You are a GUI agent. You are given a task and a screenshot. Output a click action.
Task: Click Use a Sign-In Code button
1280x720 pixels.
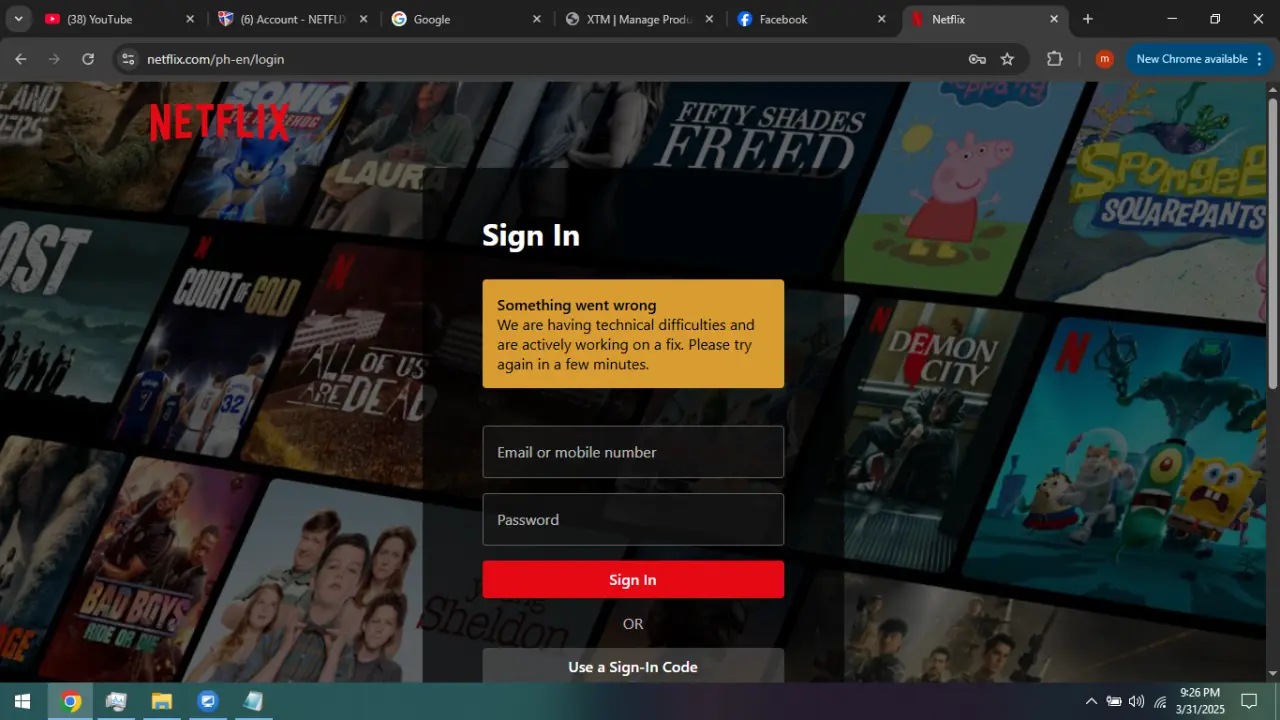pos(633,666)
